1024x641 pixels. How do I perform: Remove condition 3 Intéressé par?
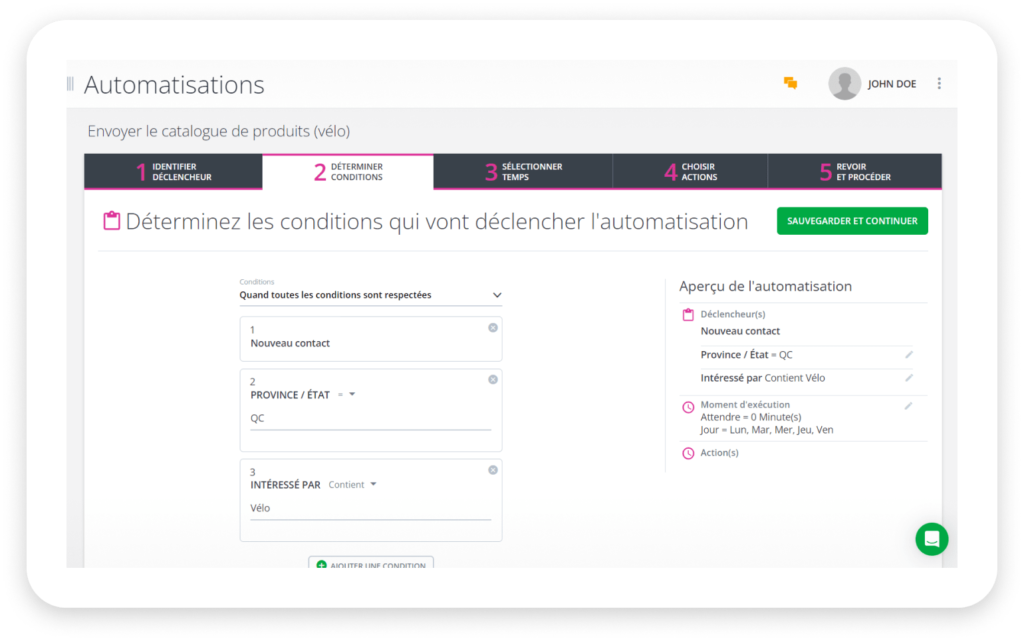coord(492,470)
